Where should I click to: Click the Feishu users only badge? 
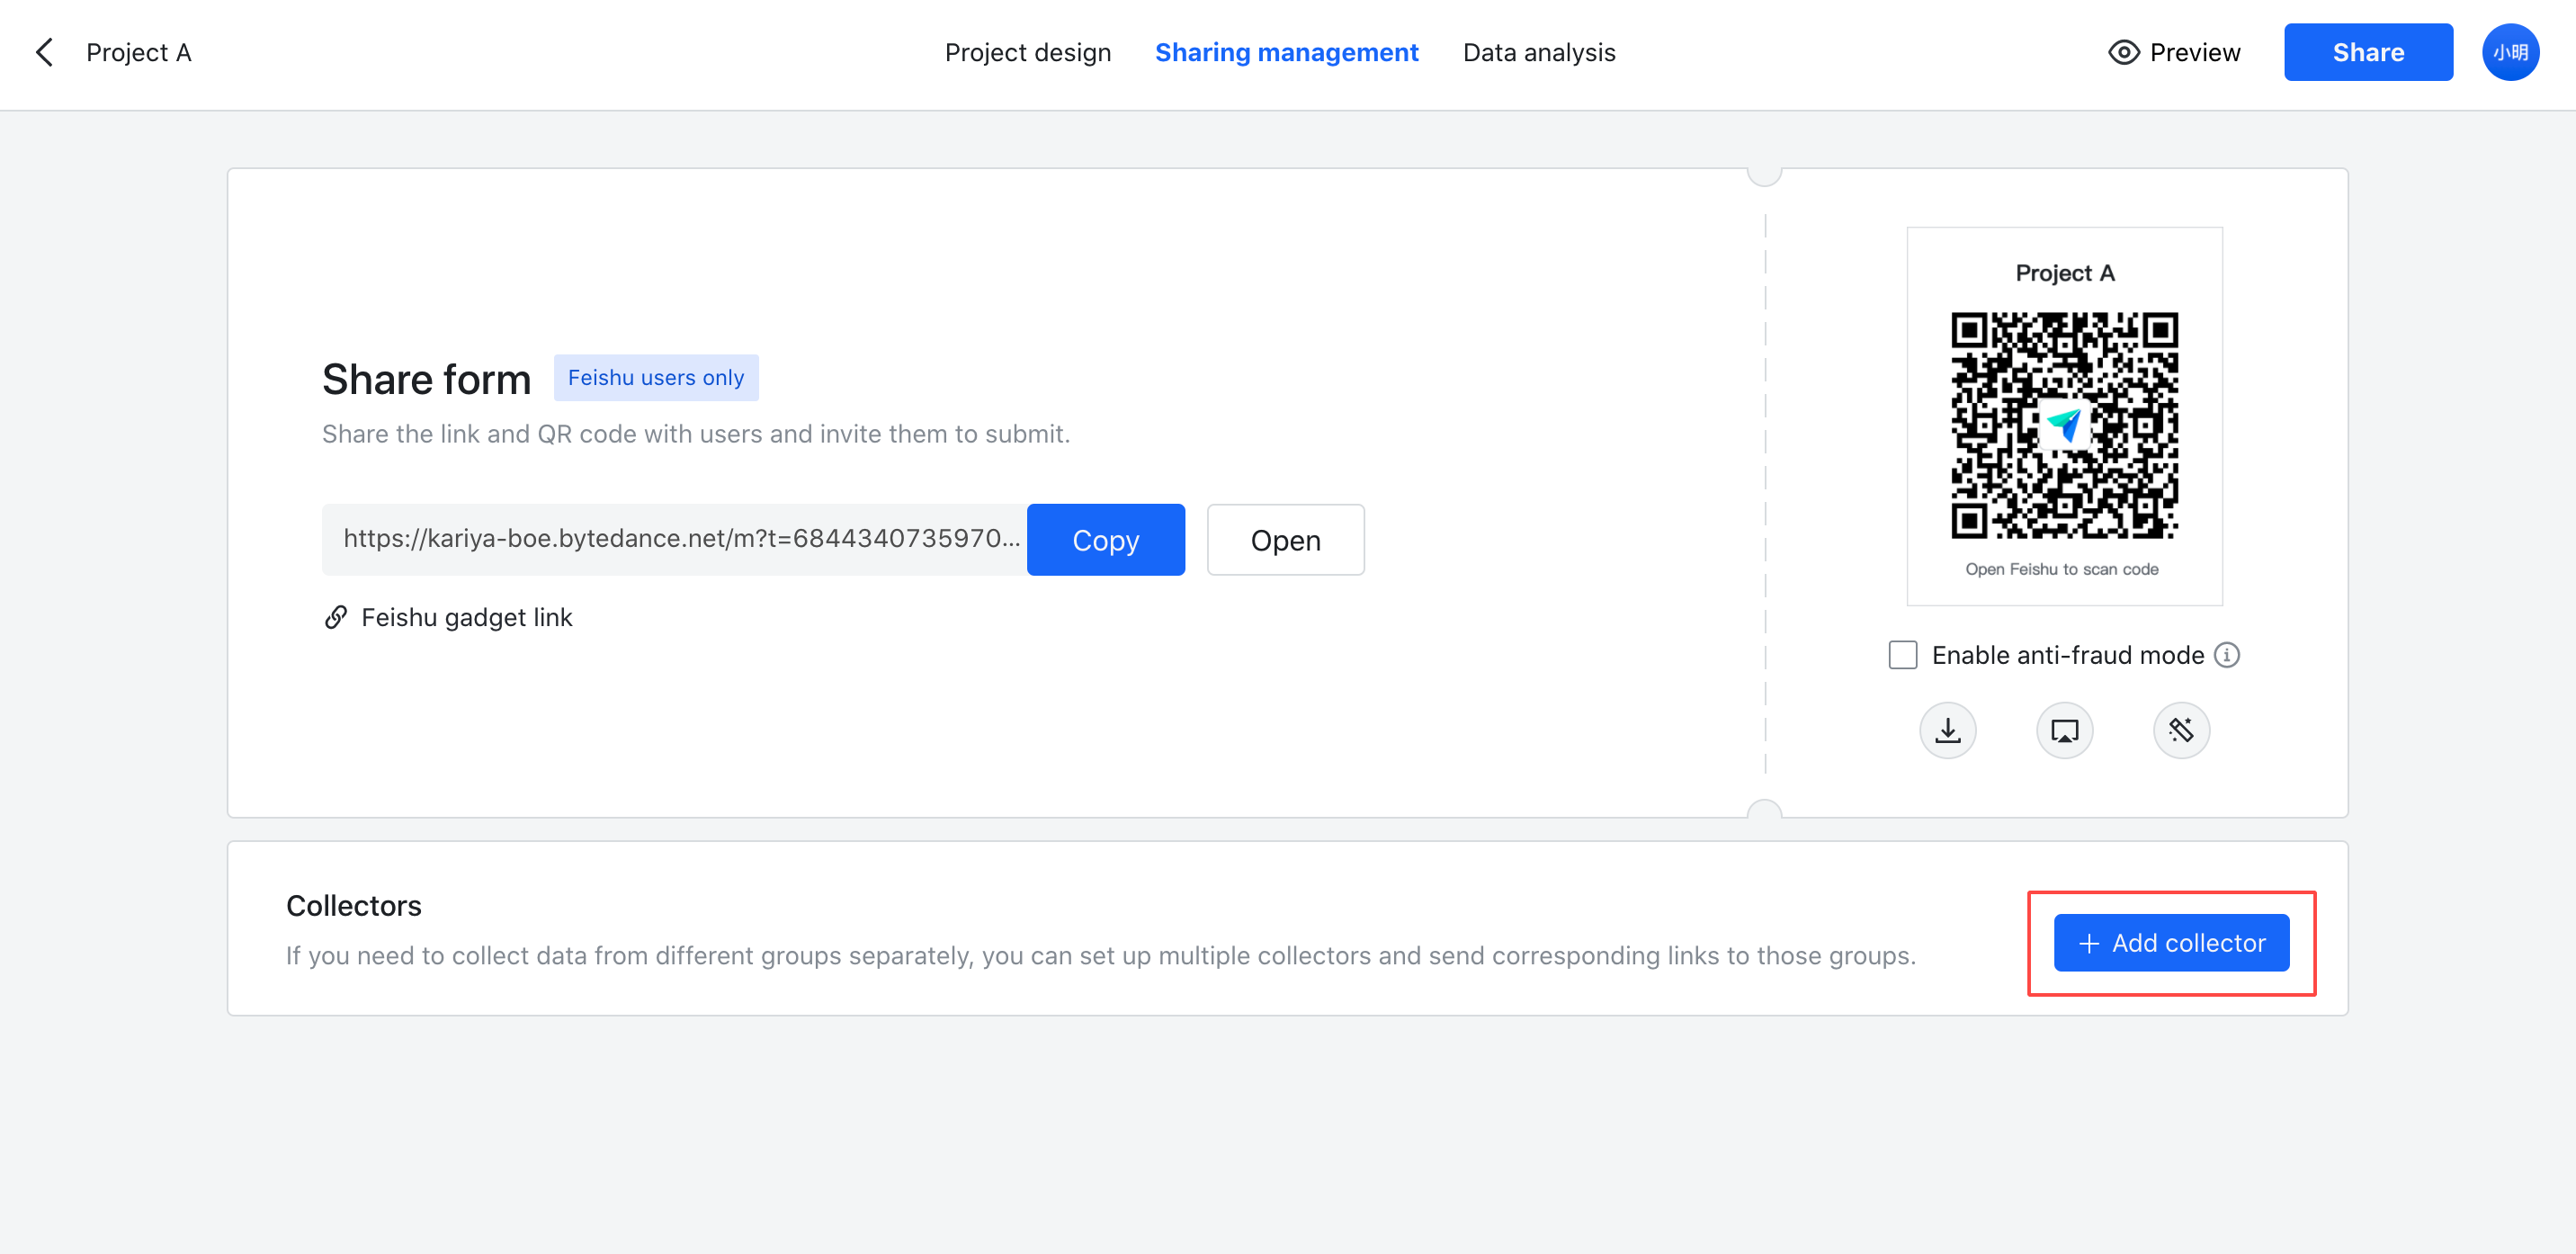(656, 377)
